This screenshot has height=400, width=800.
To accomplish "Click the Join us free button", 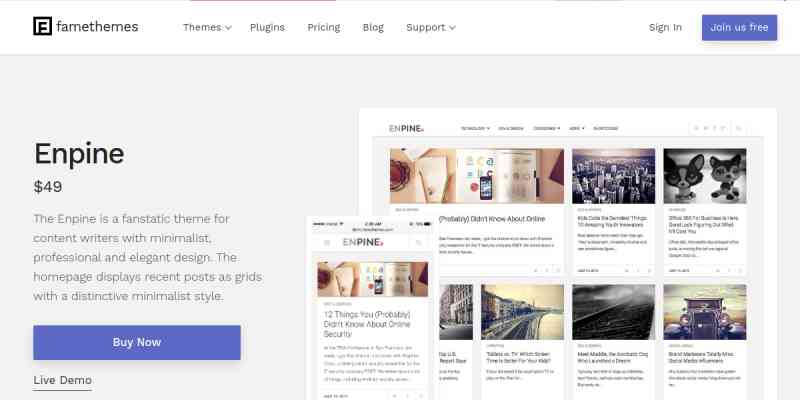I will point(739,28).
